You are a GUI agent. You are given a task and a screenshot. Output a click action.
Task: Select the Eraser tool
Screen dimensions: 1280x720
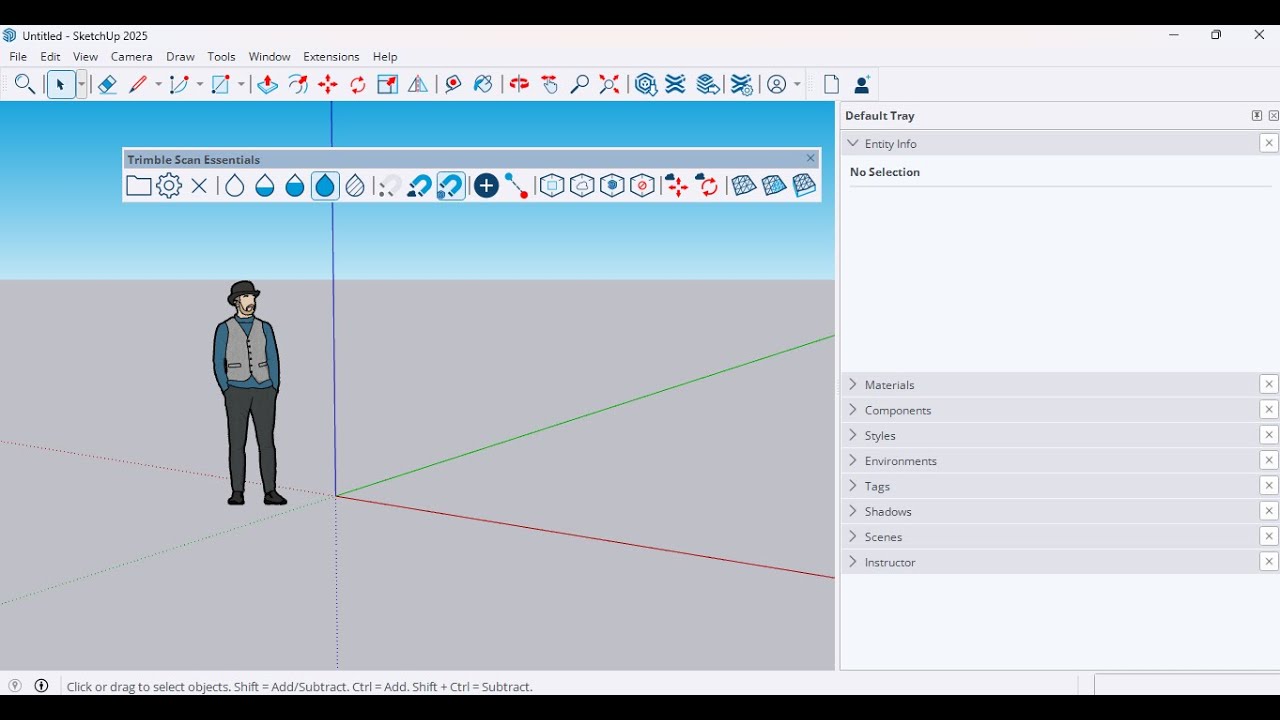(107, 85)
